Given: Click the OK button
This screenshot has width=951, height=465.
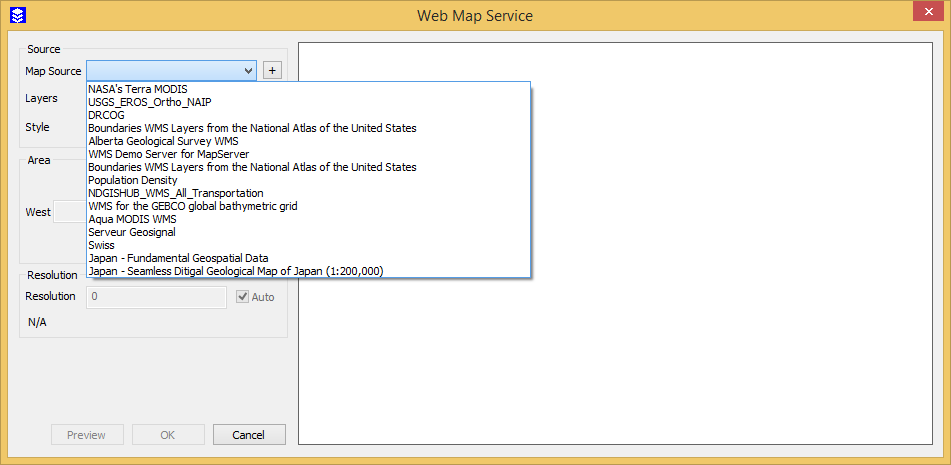Looking at the screenshot, I should tap(167, 435).
